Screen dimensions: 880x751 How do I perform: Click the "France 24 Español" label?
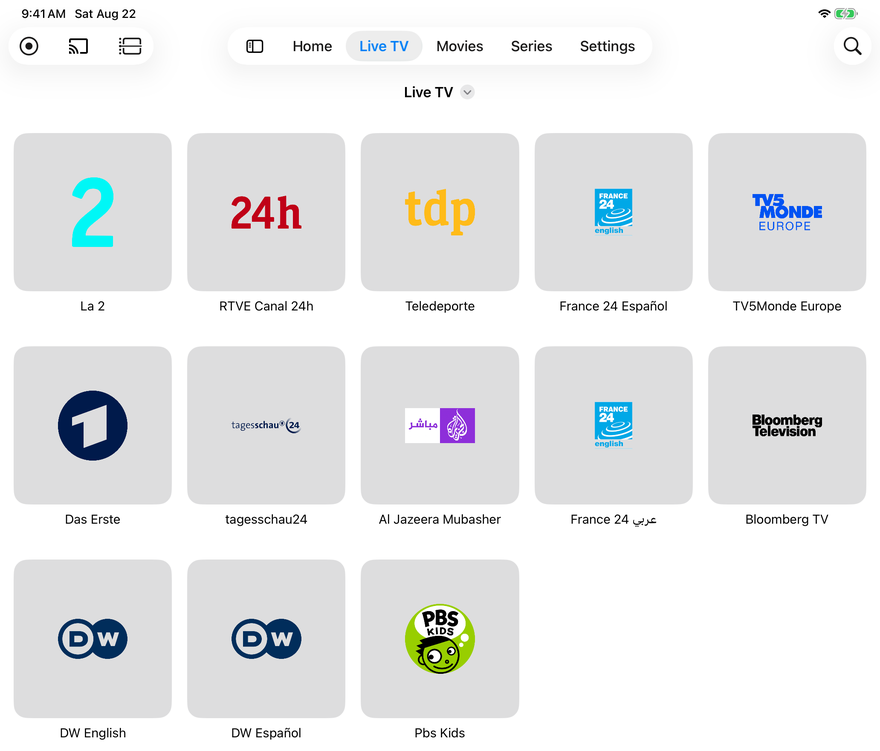pyautogui.click(x=613, y=306)
